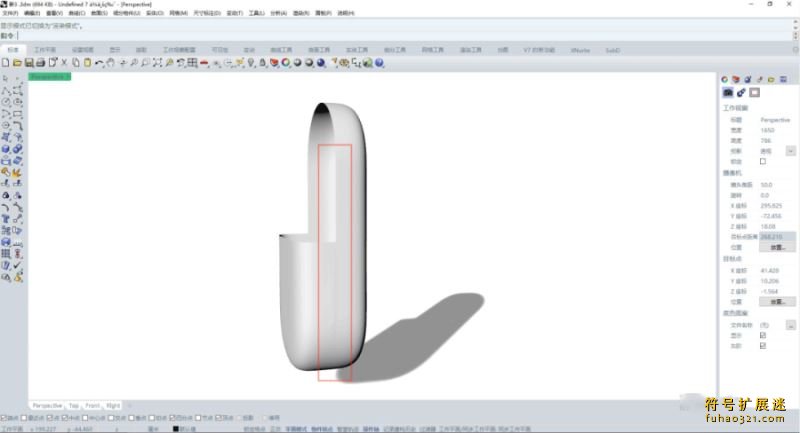800x433 pixels.
Task: Click the Open file folder icon
Action: [17, 63]
